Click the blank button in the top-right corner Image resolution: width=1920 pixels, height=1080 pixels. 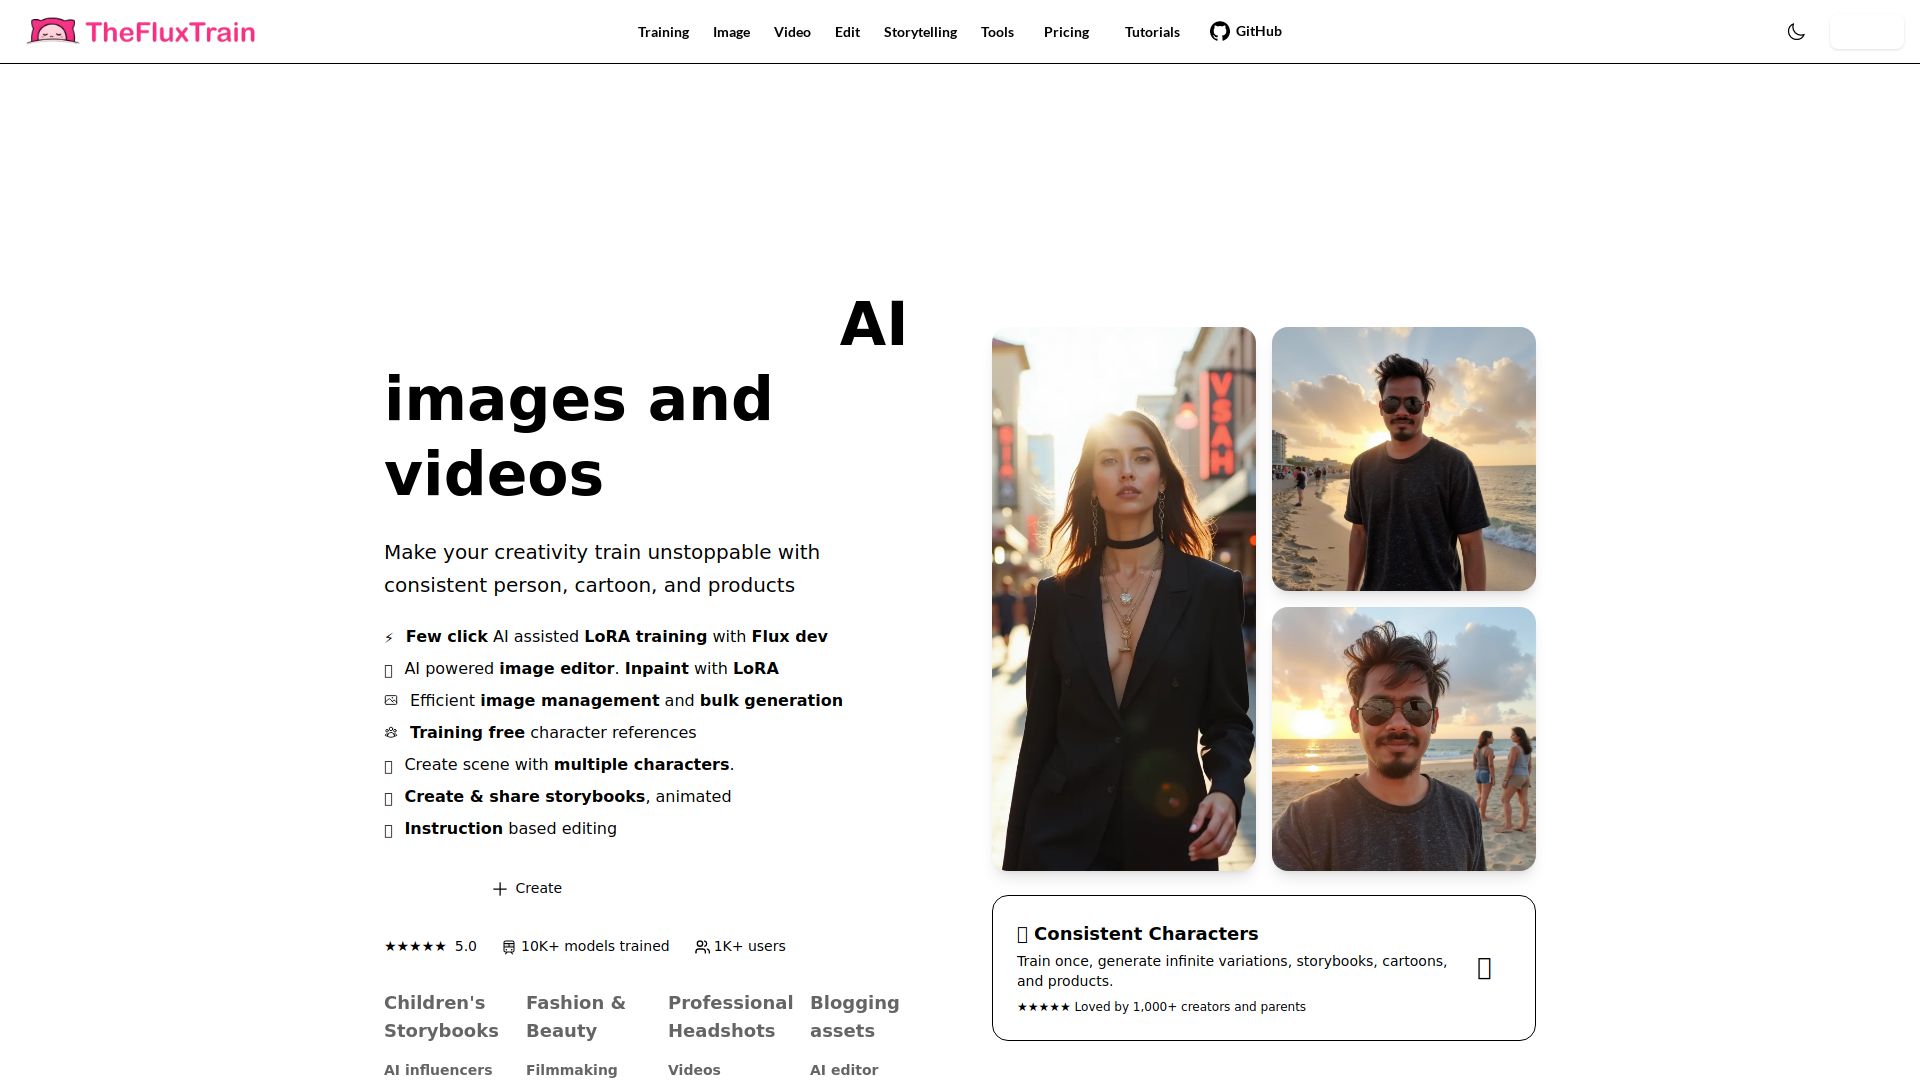tap(1866, 32)
